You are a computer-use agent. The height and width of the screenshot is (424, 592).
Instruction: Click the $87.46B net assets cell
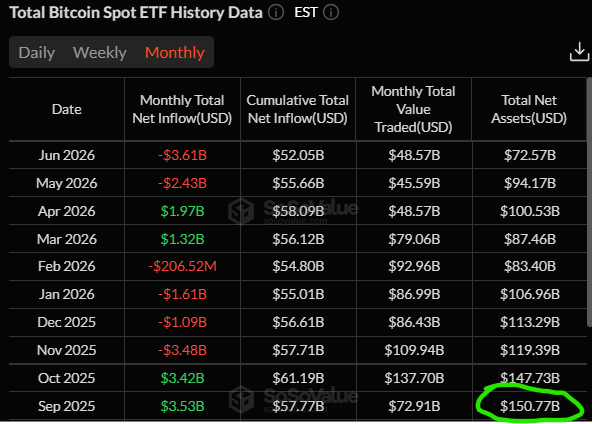530,239
